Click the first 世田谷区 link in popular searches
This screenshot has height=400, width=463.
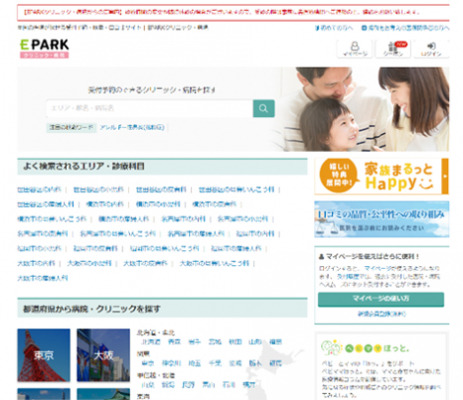click(39, 190)
